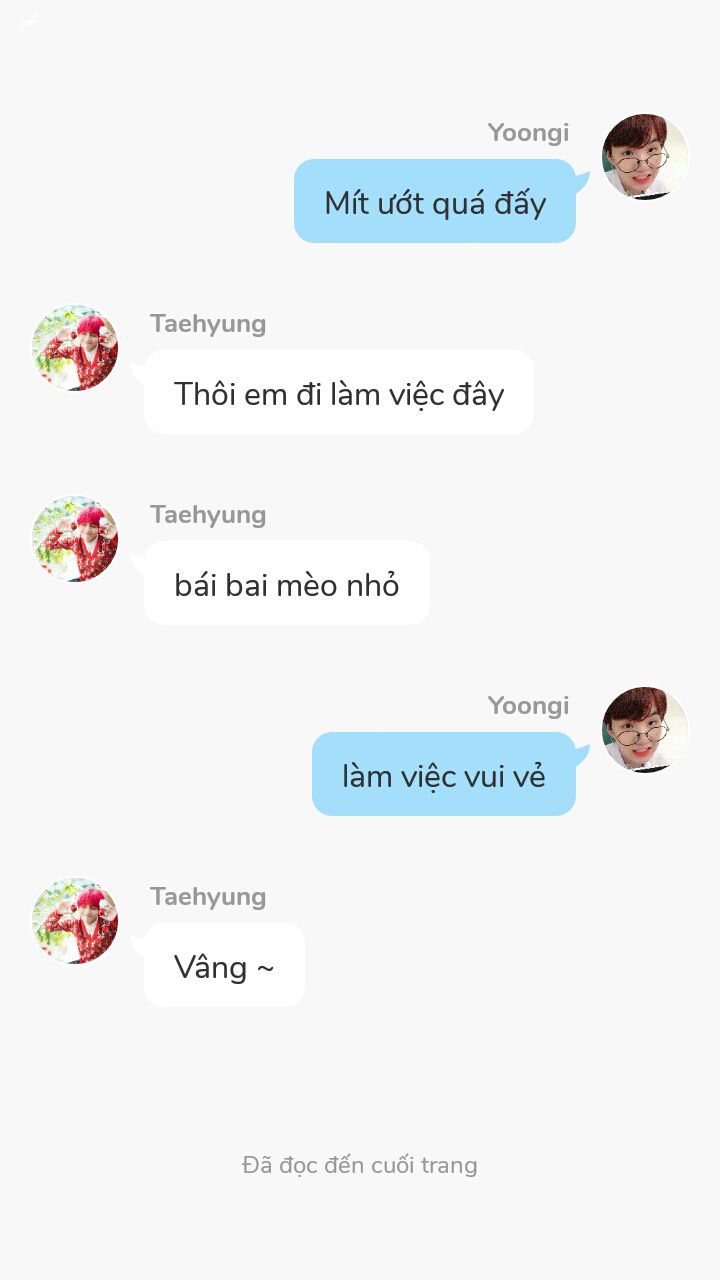Viewport: 720px width, 1280px height.
Task: Click the Taehyung name above 'bái bai mèo nhỏ'
Action: click(x=208, y=515)
